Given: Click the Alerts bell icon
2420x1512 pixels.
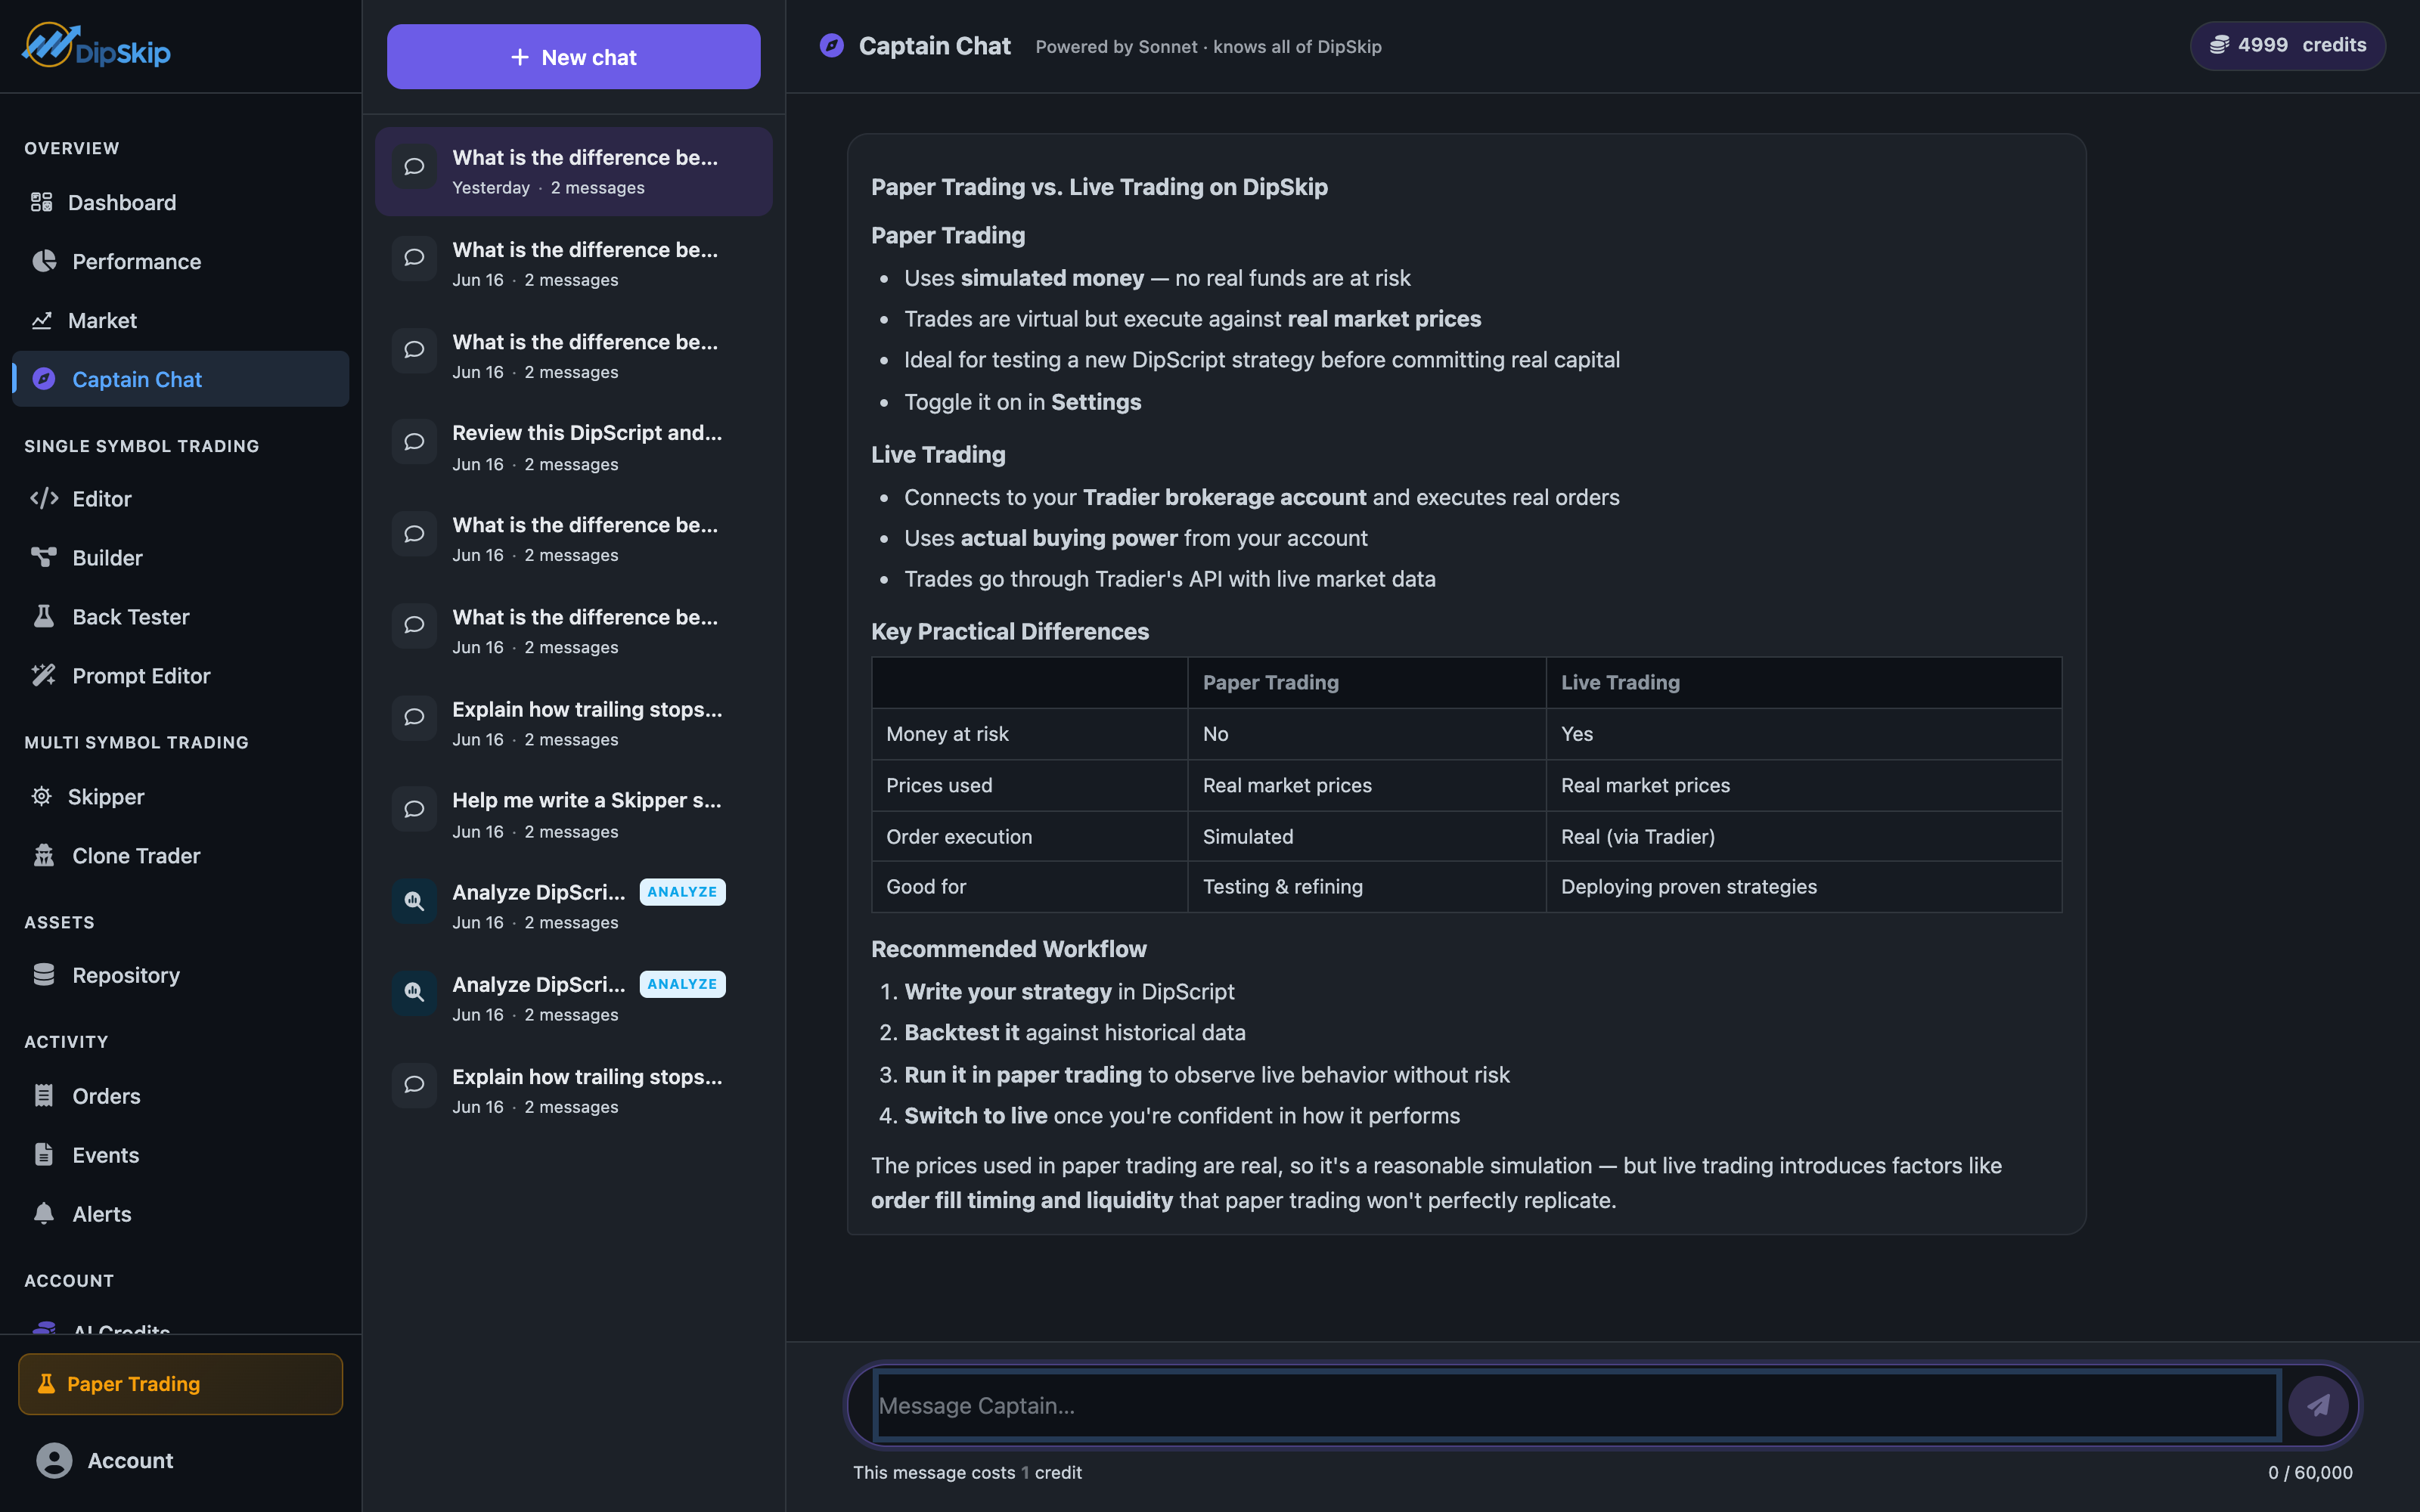Looking at the screenshot, I should [44, 1213].
